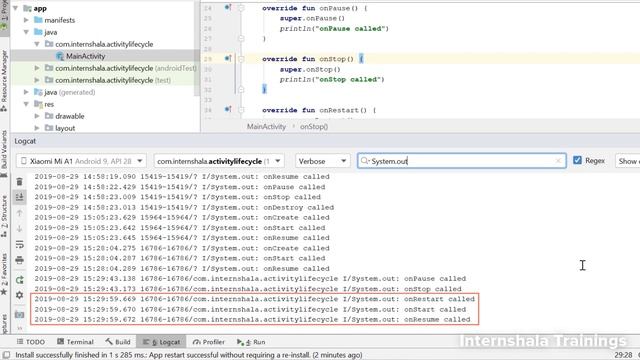Click the up arrow stack trace icon
The height and width of the screenshot is (360, 640).
19,213
